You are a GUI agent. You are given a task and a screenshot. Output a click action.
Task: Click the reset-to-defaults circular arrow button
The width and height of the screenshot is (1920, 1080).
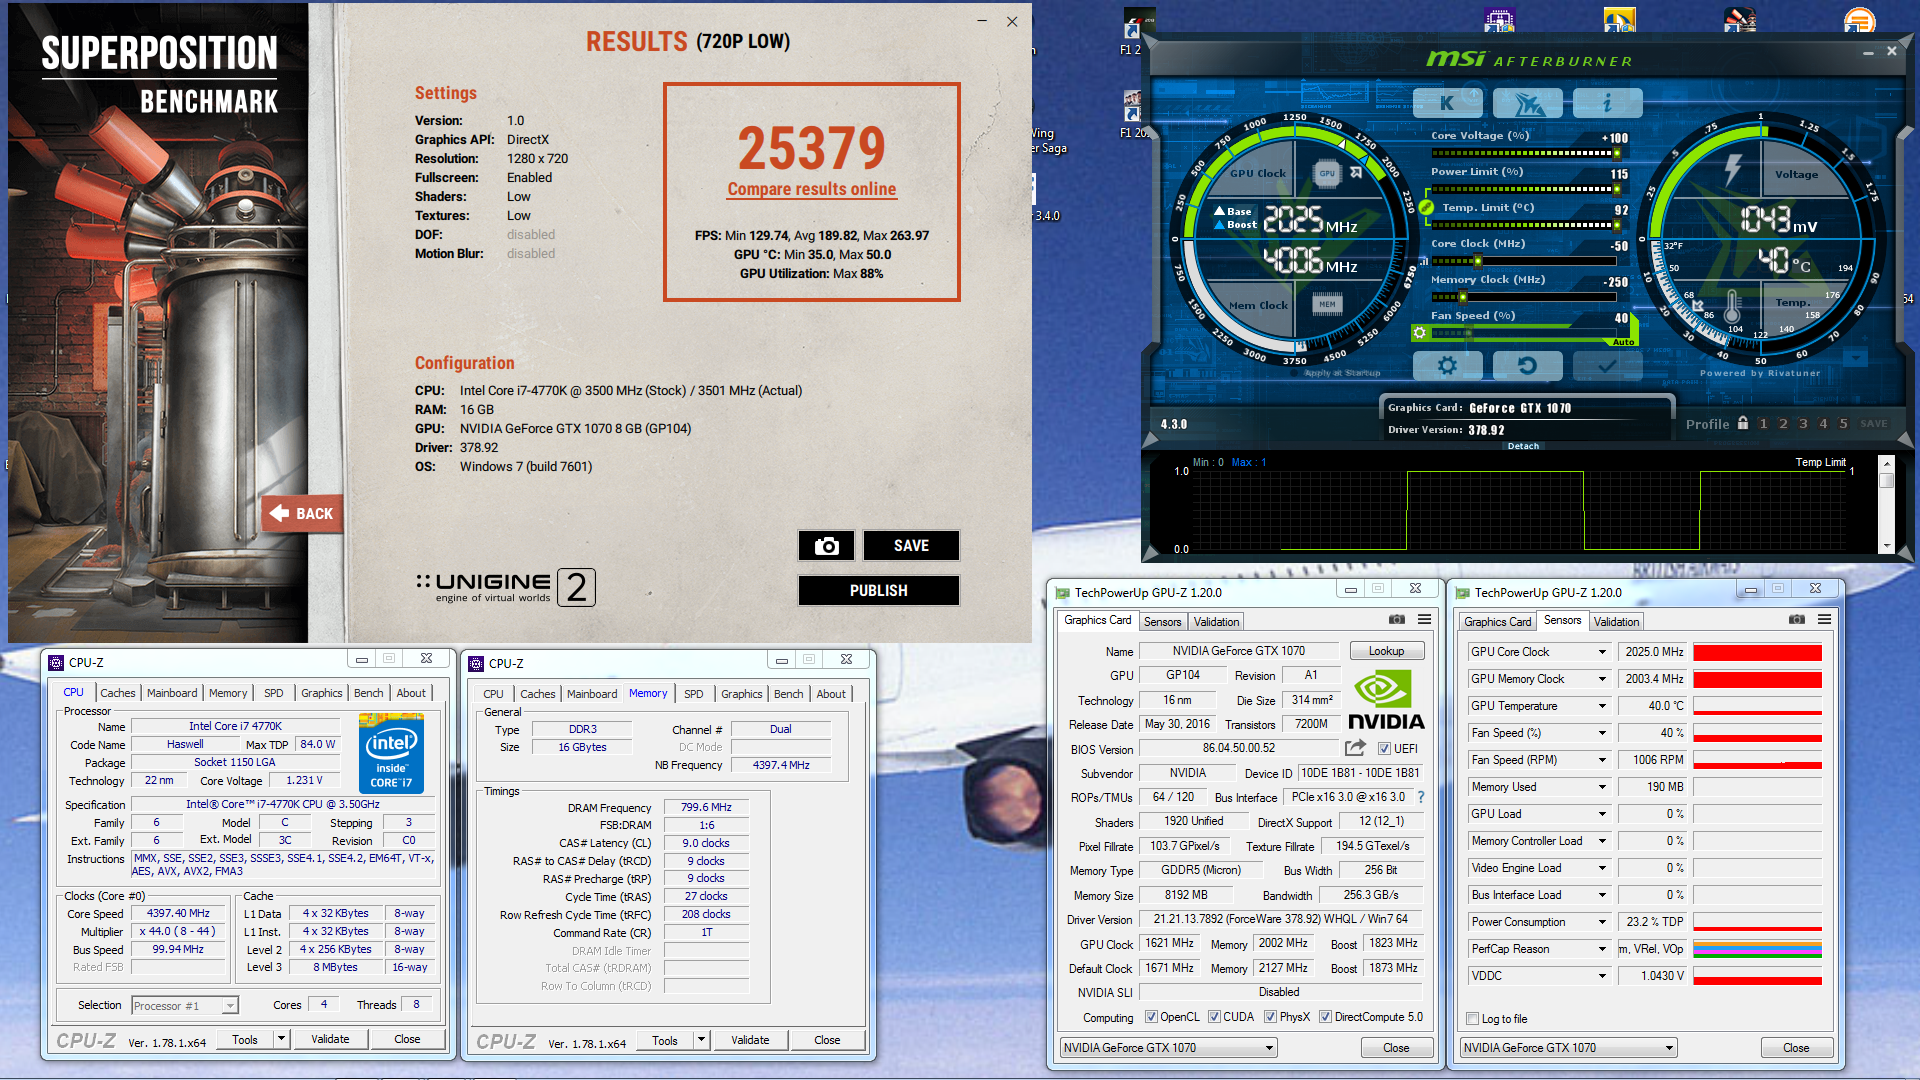click(1526, 366)
